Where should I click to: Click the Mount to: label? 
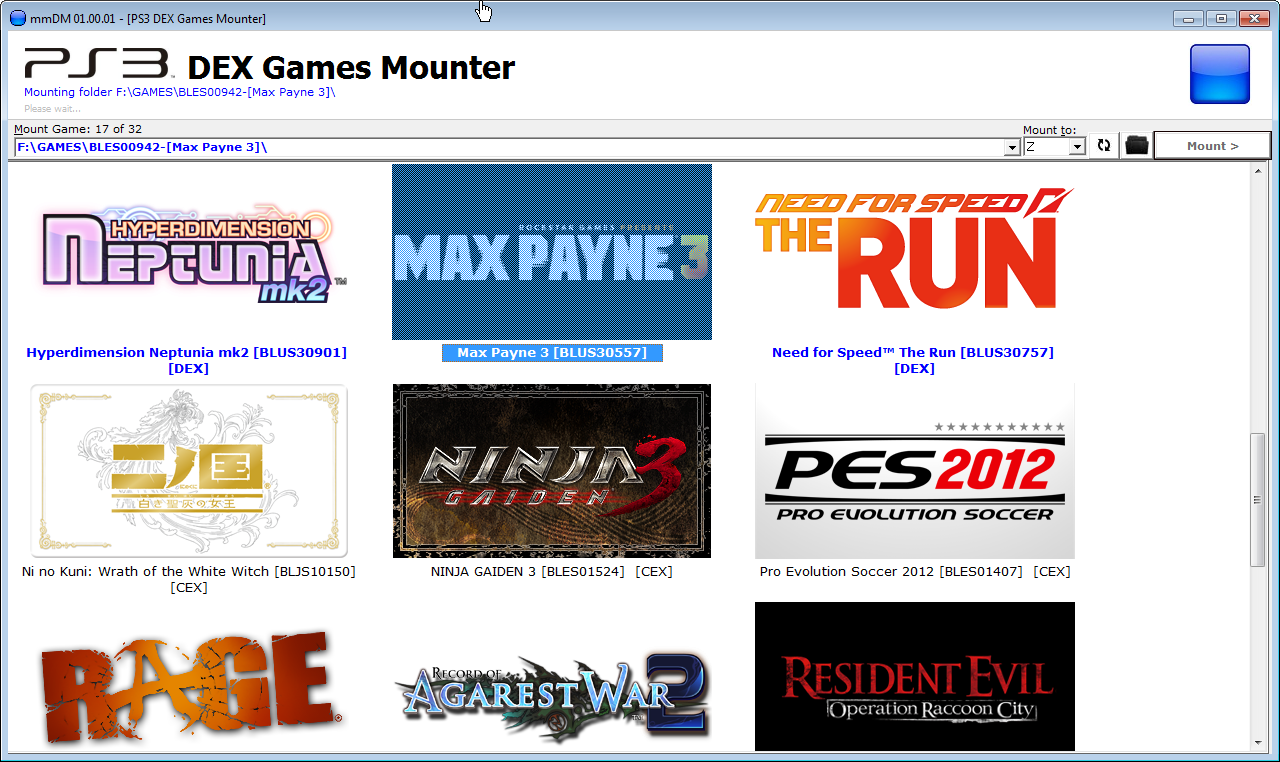coord(1050,130)
